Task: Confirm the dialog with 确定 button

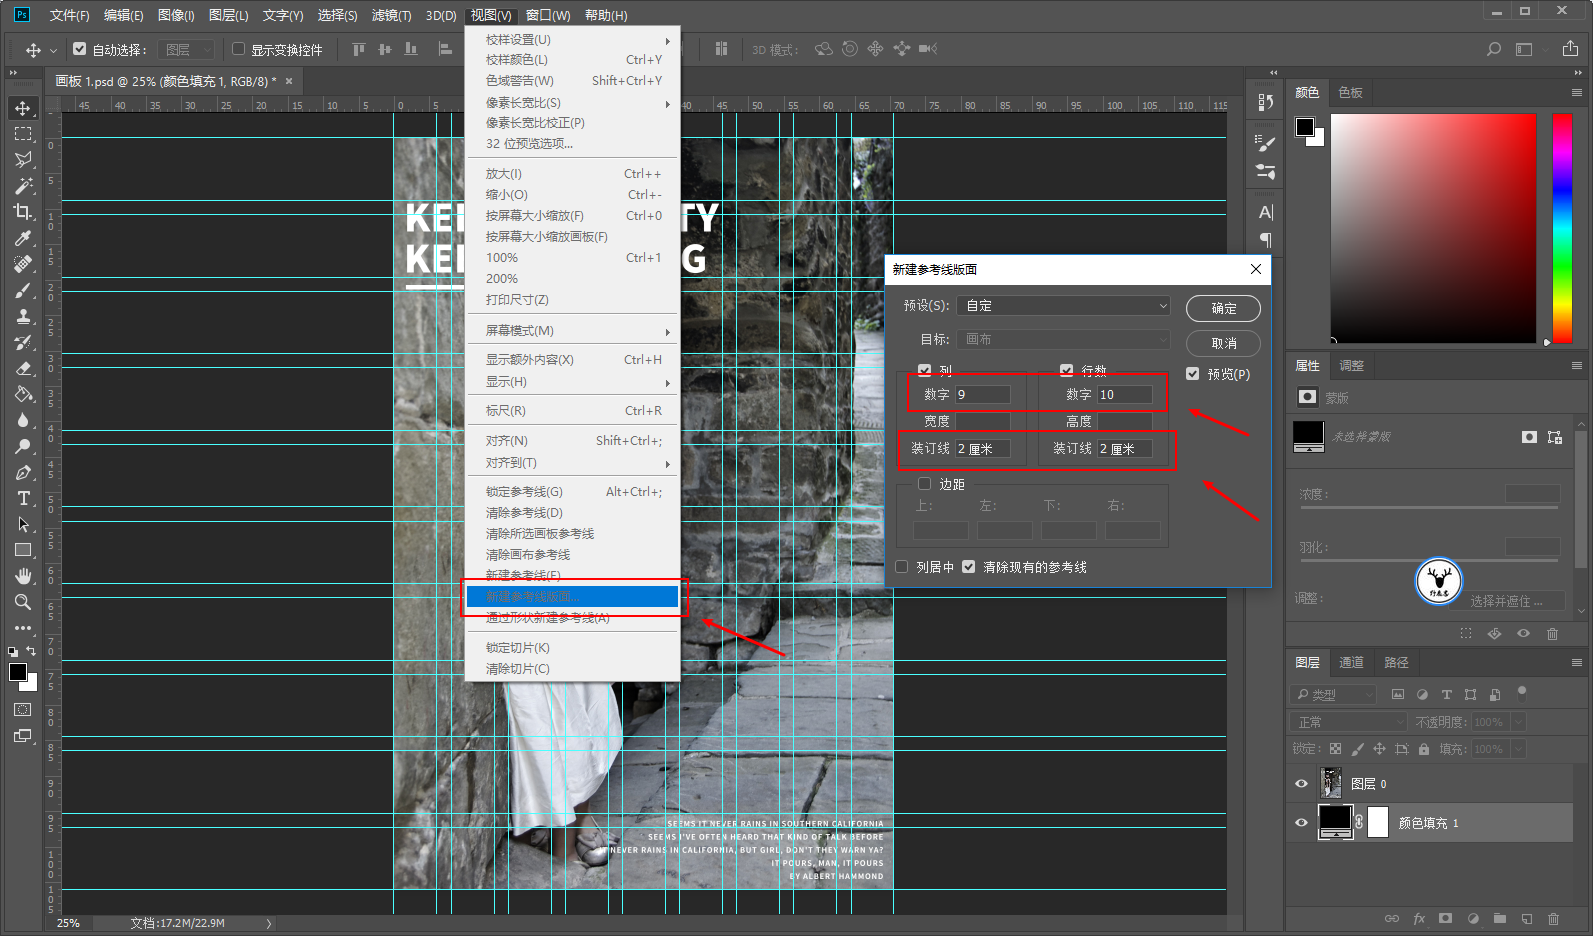Action: 1223,309
